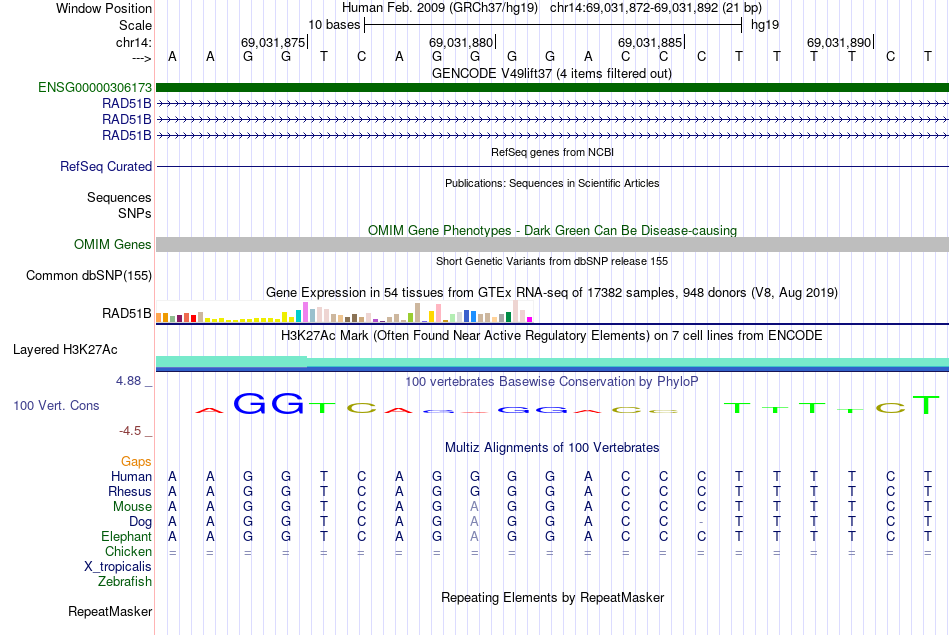
Task: Open the Basewise Conservation by PhyloP title
Action: pos(552,381)
